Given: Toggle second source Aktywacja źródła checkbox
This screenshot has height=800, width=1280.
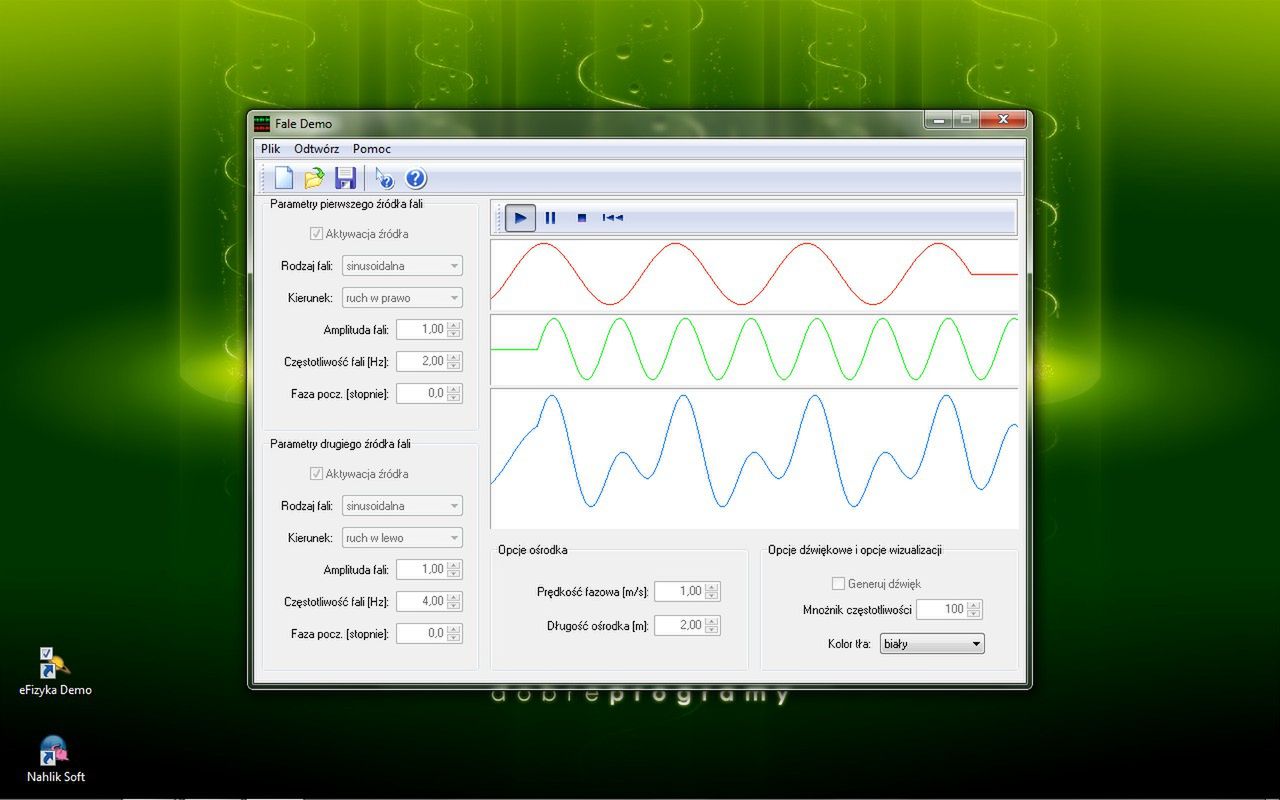Looking at the screenshot, I should click(x=317, y=474).
